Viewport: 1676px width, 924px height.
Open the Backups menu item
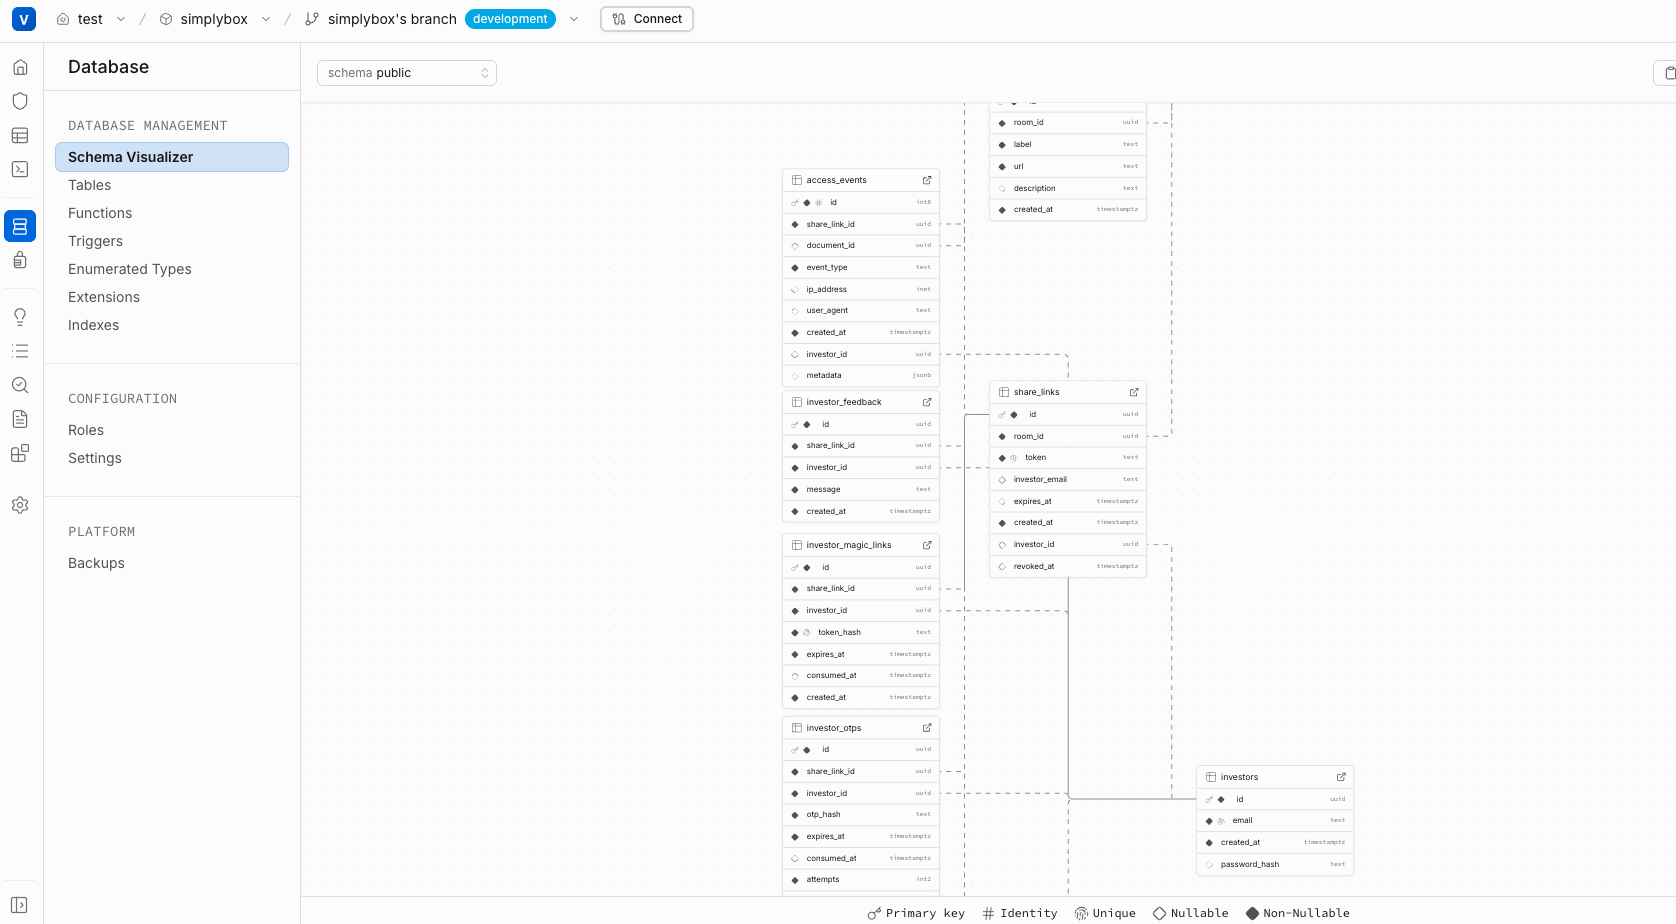[x=97, y=563]
